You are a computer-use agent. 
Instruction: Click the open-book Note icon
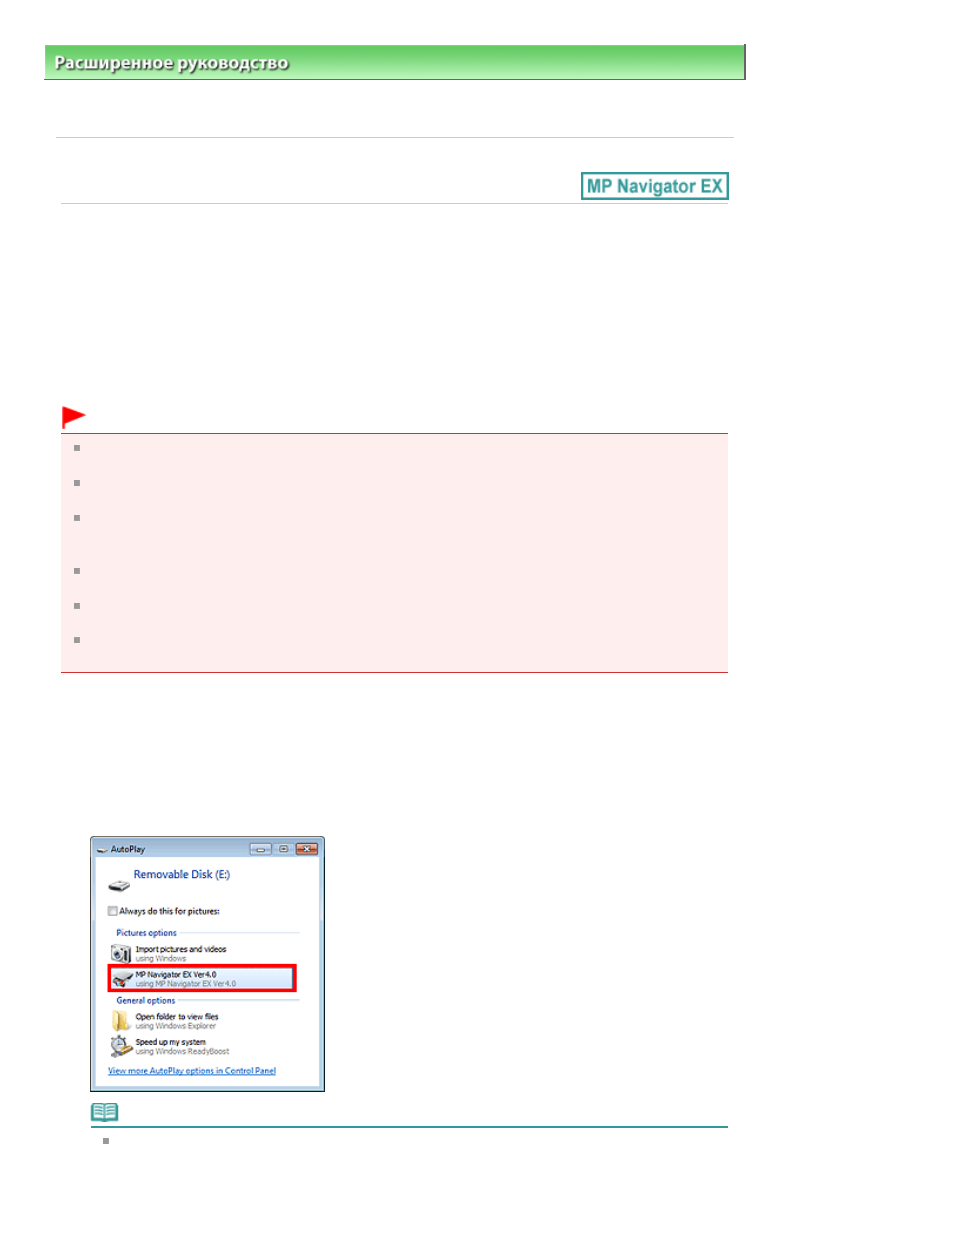[x=105, y=1112]
